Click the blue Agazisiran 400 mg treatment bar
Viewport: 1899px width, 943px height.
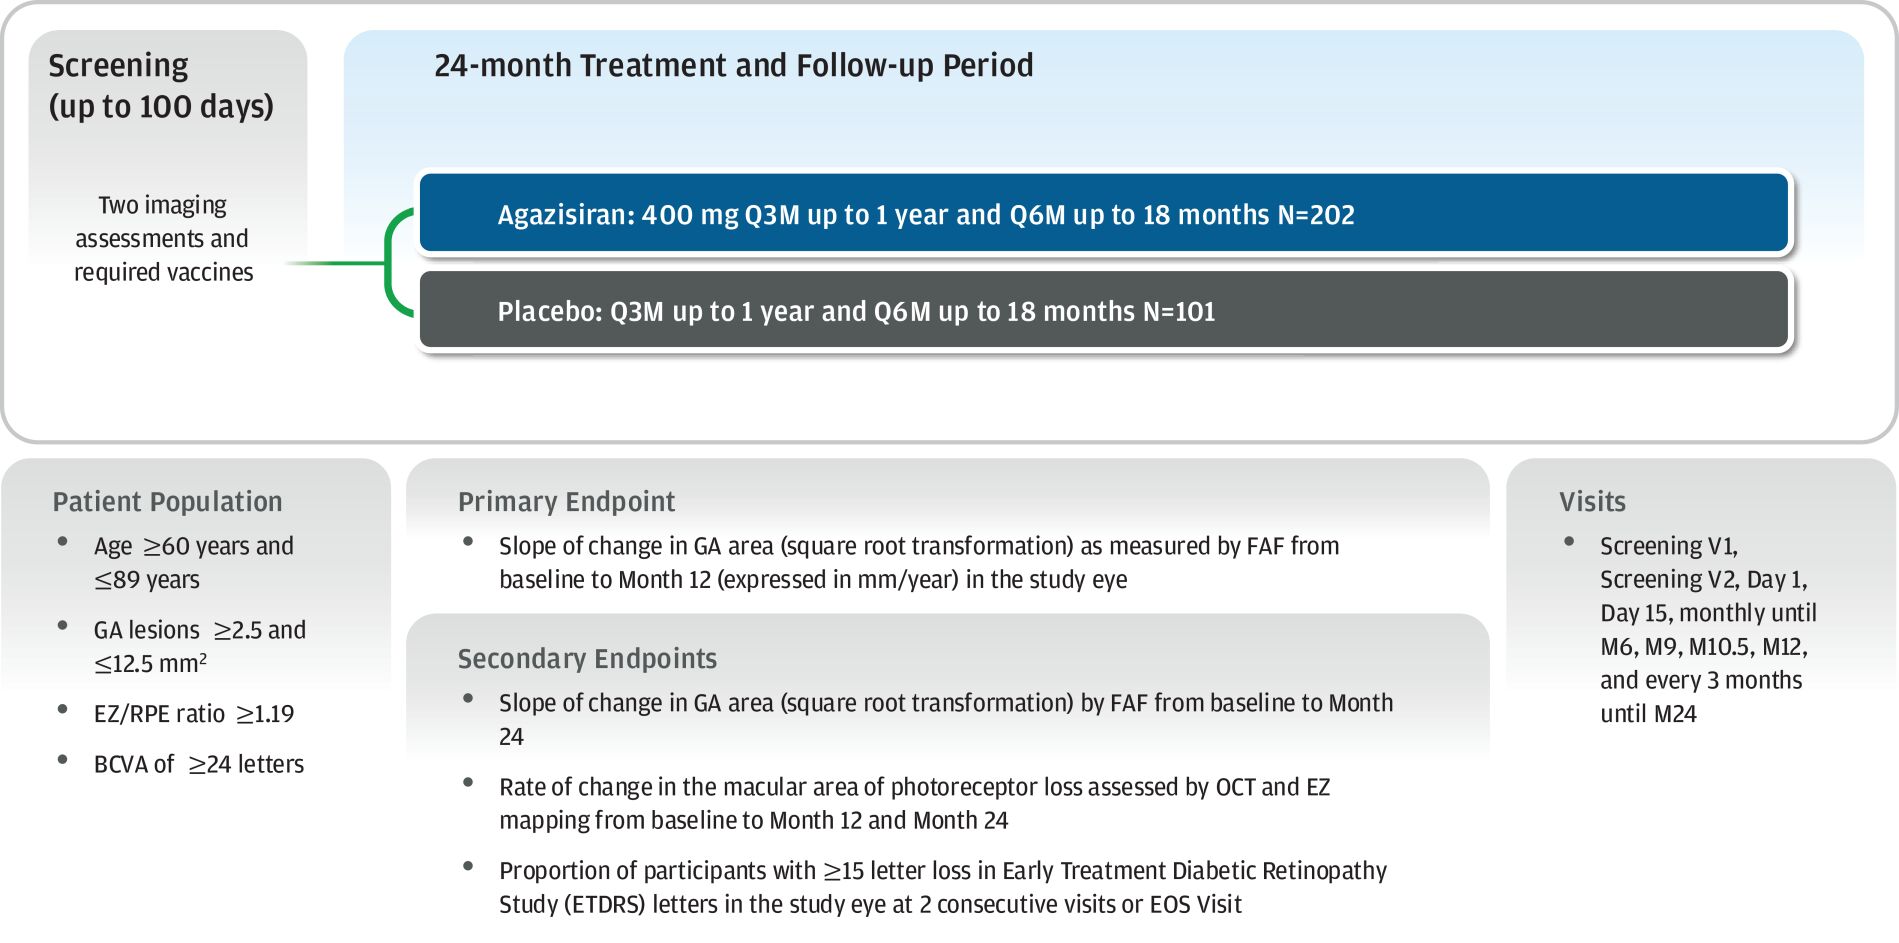(1103, 213)
